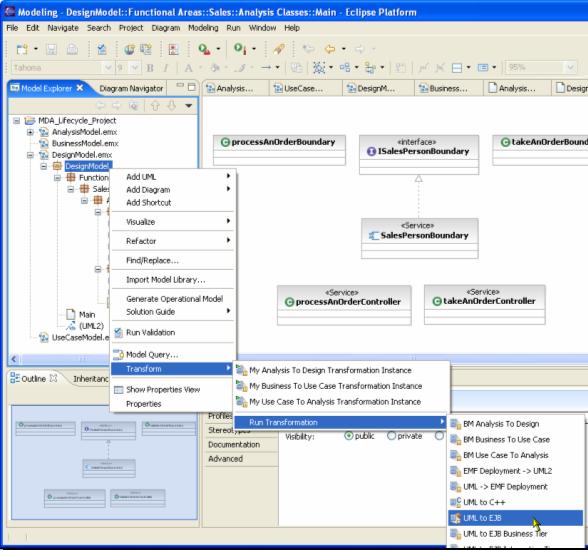Image resolution: width=588 pixels, height=550 pixels.
Task: Click the Run Validation checklist toolbar icon
Action: [102, 49]
